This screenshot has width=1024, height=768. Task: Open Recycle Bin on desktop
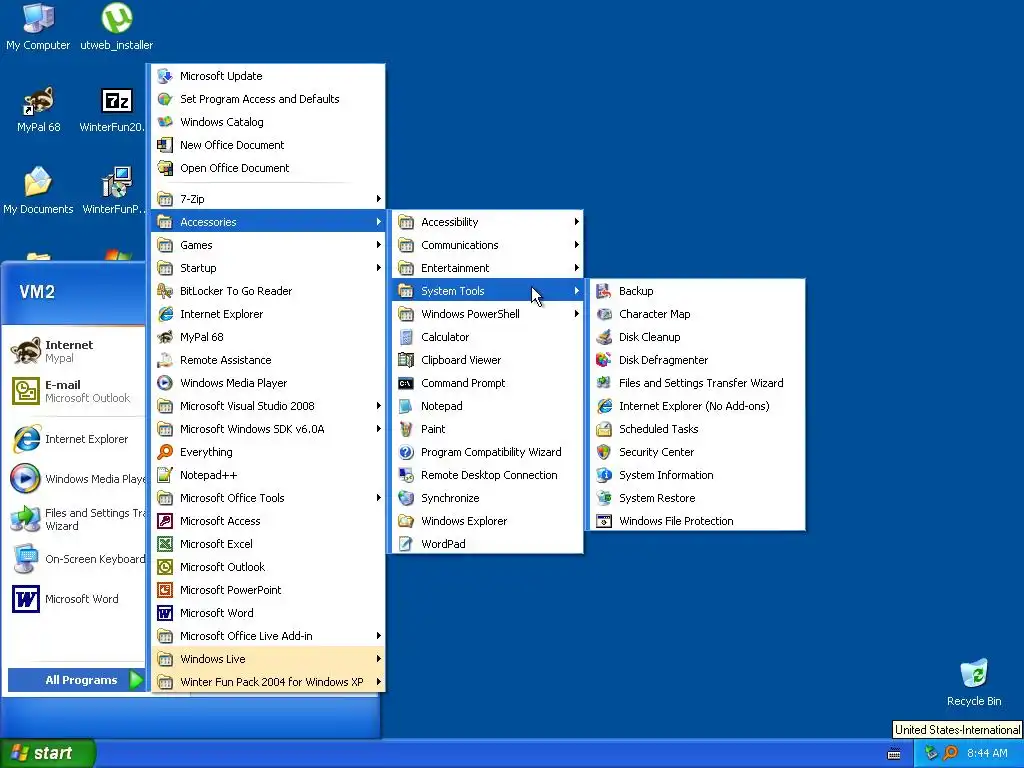click(x=974, y=683)
